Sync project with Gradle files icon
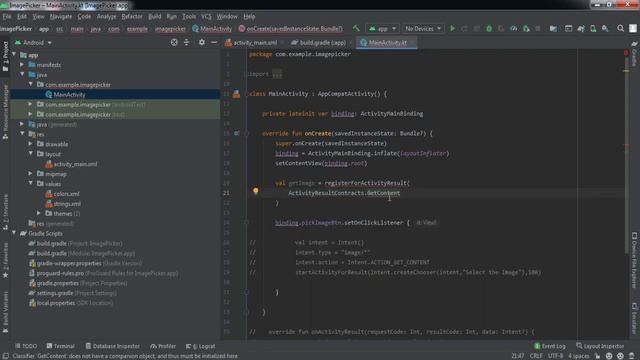The image size is (640, 360). coord(581,29)
